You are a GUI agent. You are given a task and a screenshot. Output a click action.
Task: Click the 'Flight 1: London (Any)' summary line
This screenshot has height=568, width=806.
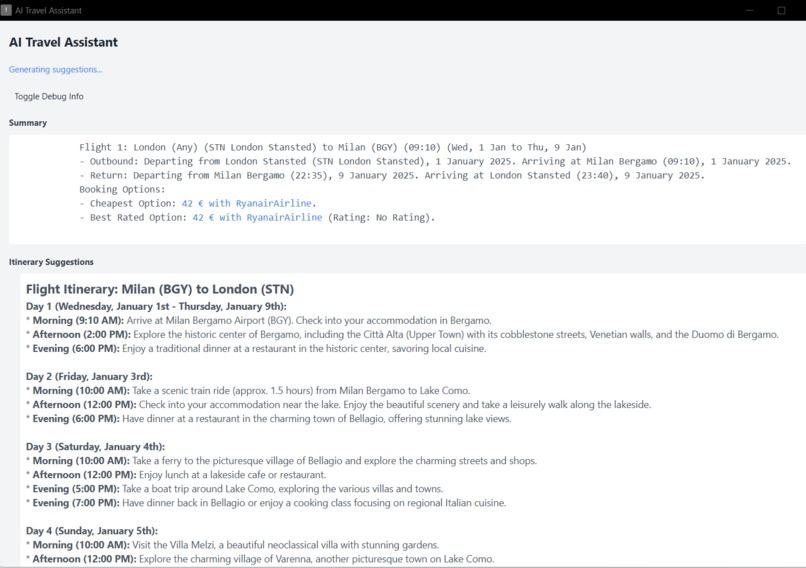[333, 148]
